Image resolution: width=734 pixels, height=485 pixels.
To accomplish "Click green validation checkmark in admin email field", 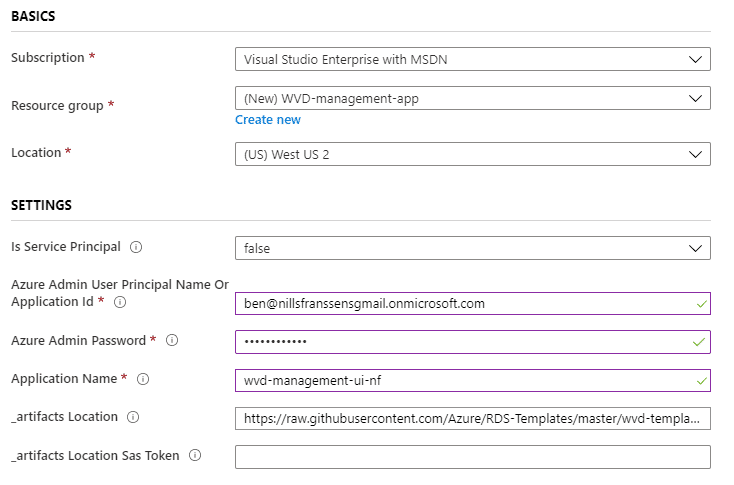I will tap(701, 304).
